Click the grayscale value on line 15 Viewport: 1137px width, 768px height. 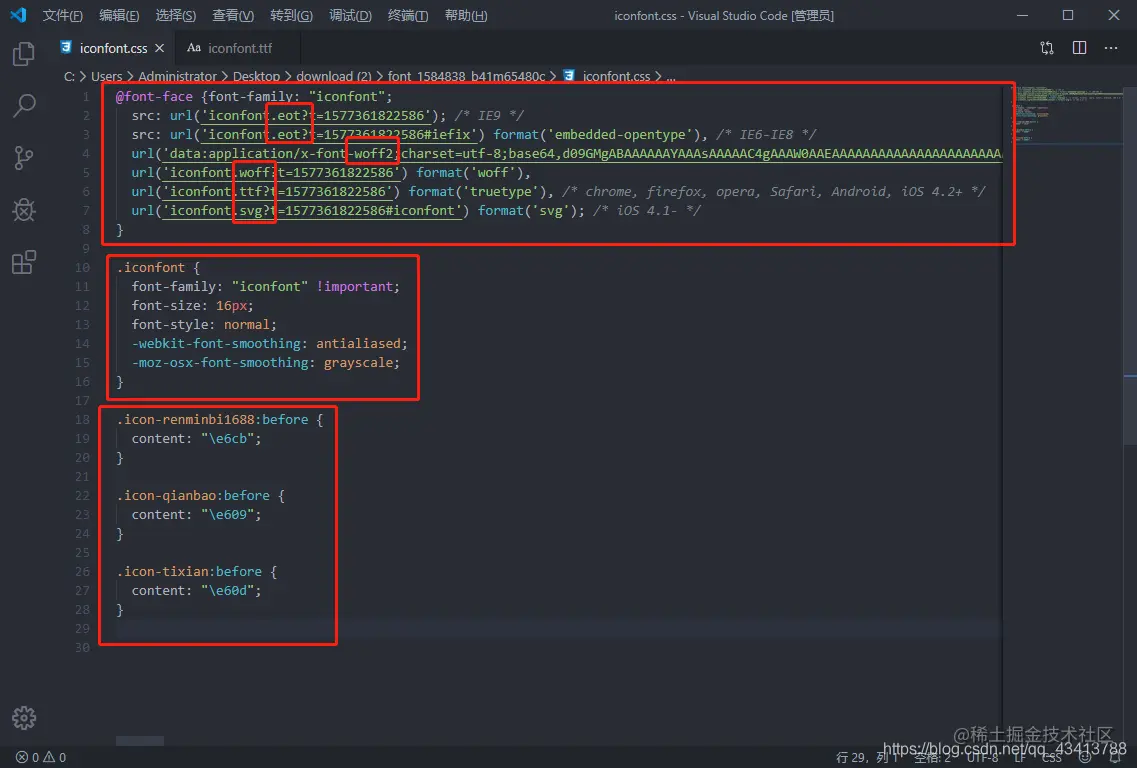pos(358,363)
